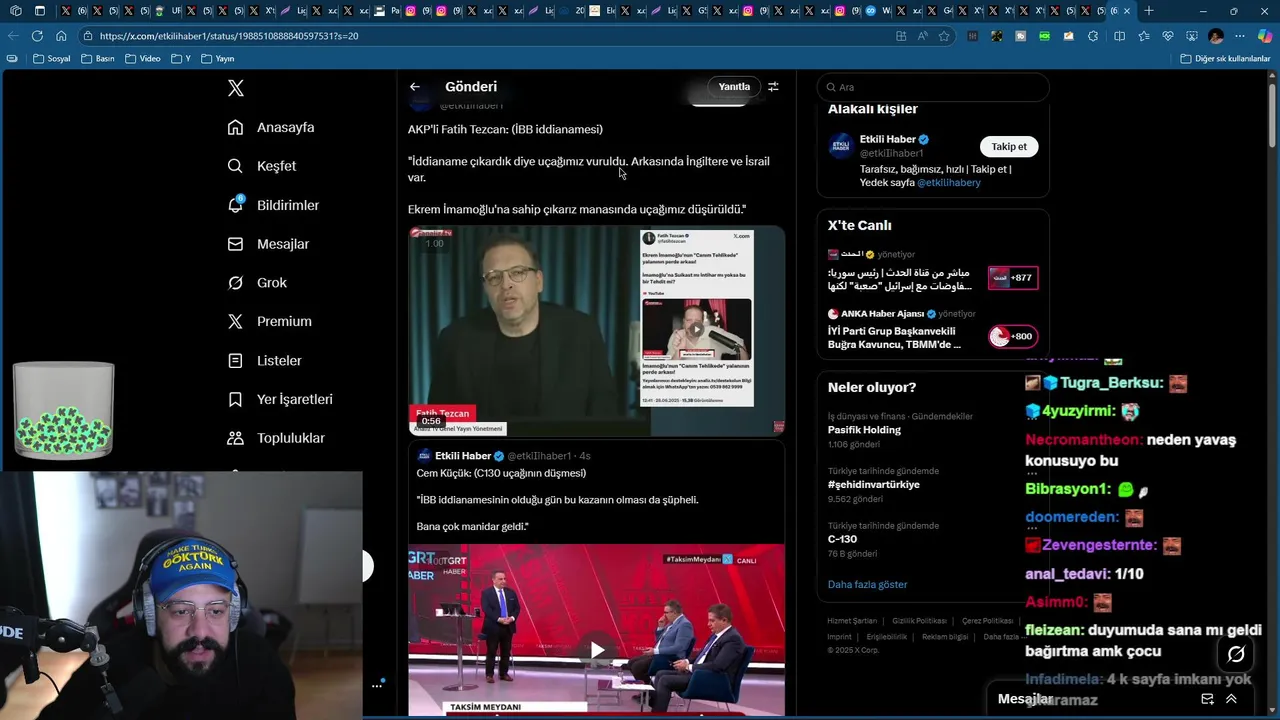Focus the Ara search field
Viewport: 1280px width, 720px height.
933,87
